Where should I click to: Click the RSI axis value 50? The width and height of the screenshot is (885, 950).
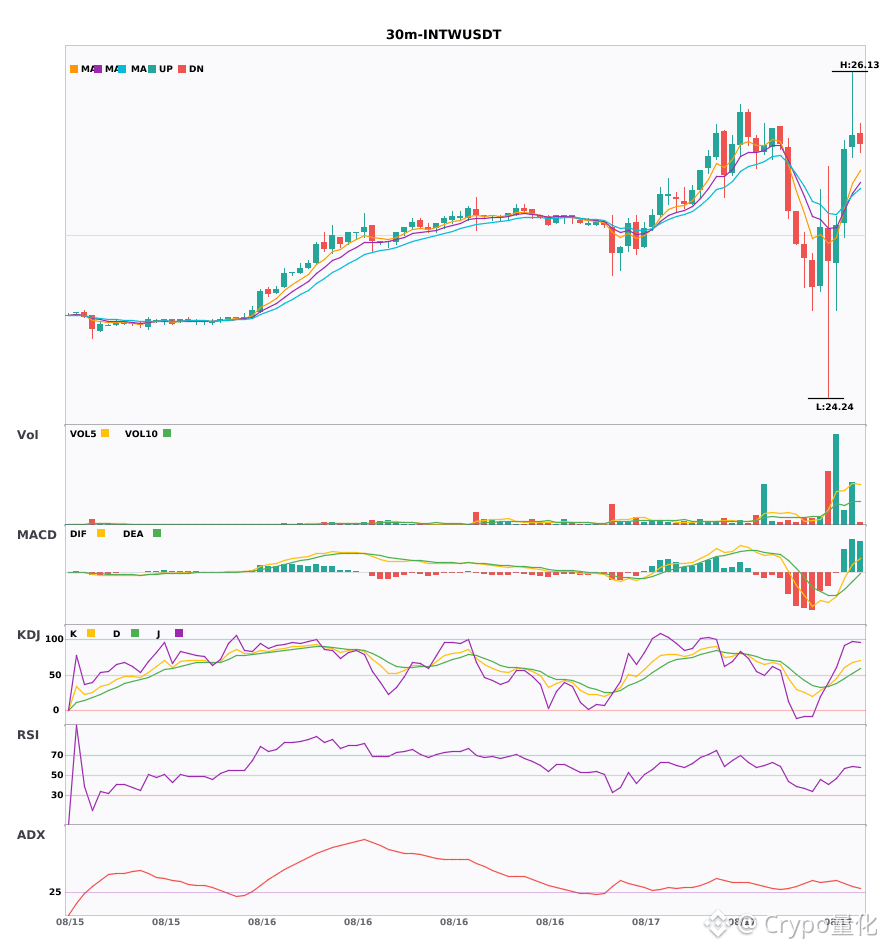[57, 775]
